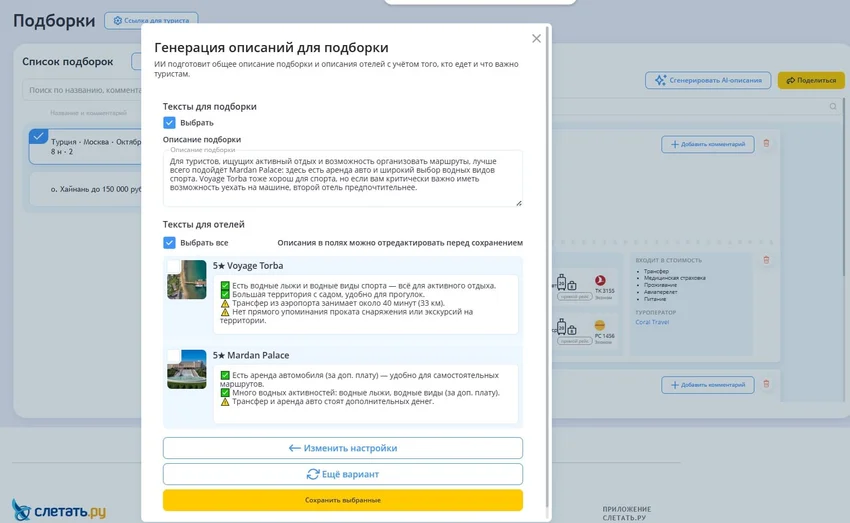Click the yellow 'Поделиться' button

click(811, 80)
